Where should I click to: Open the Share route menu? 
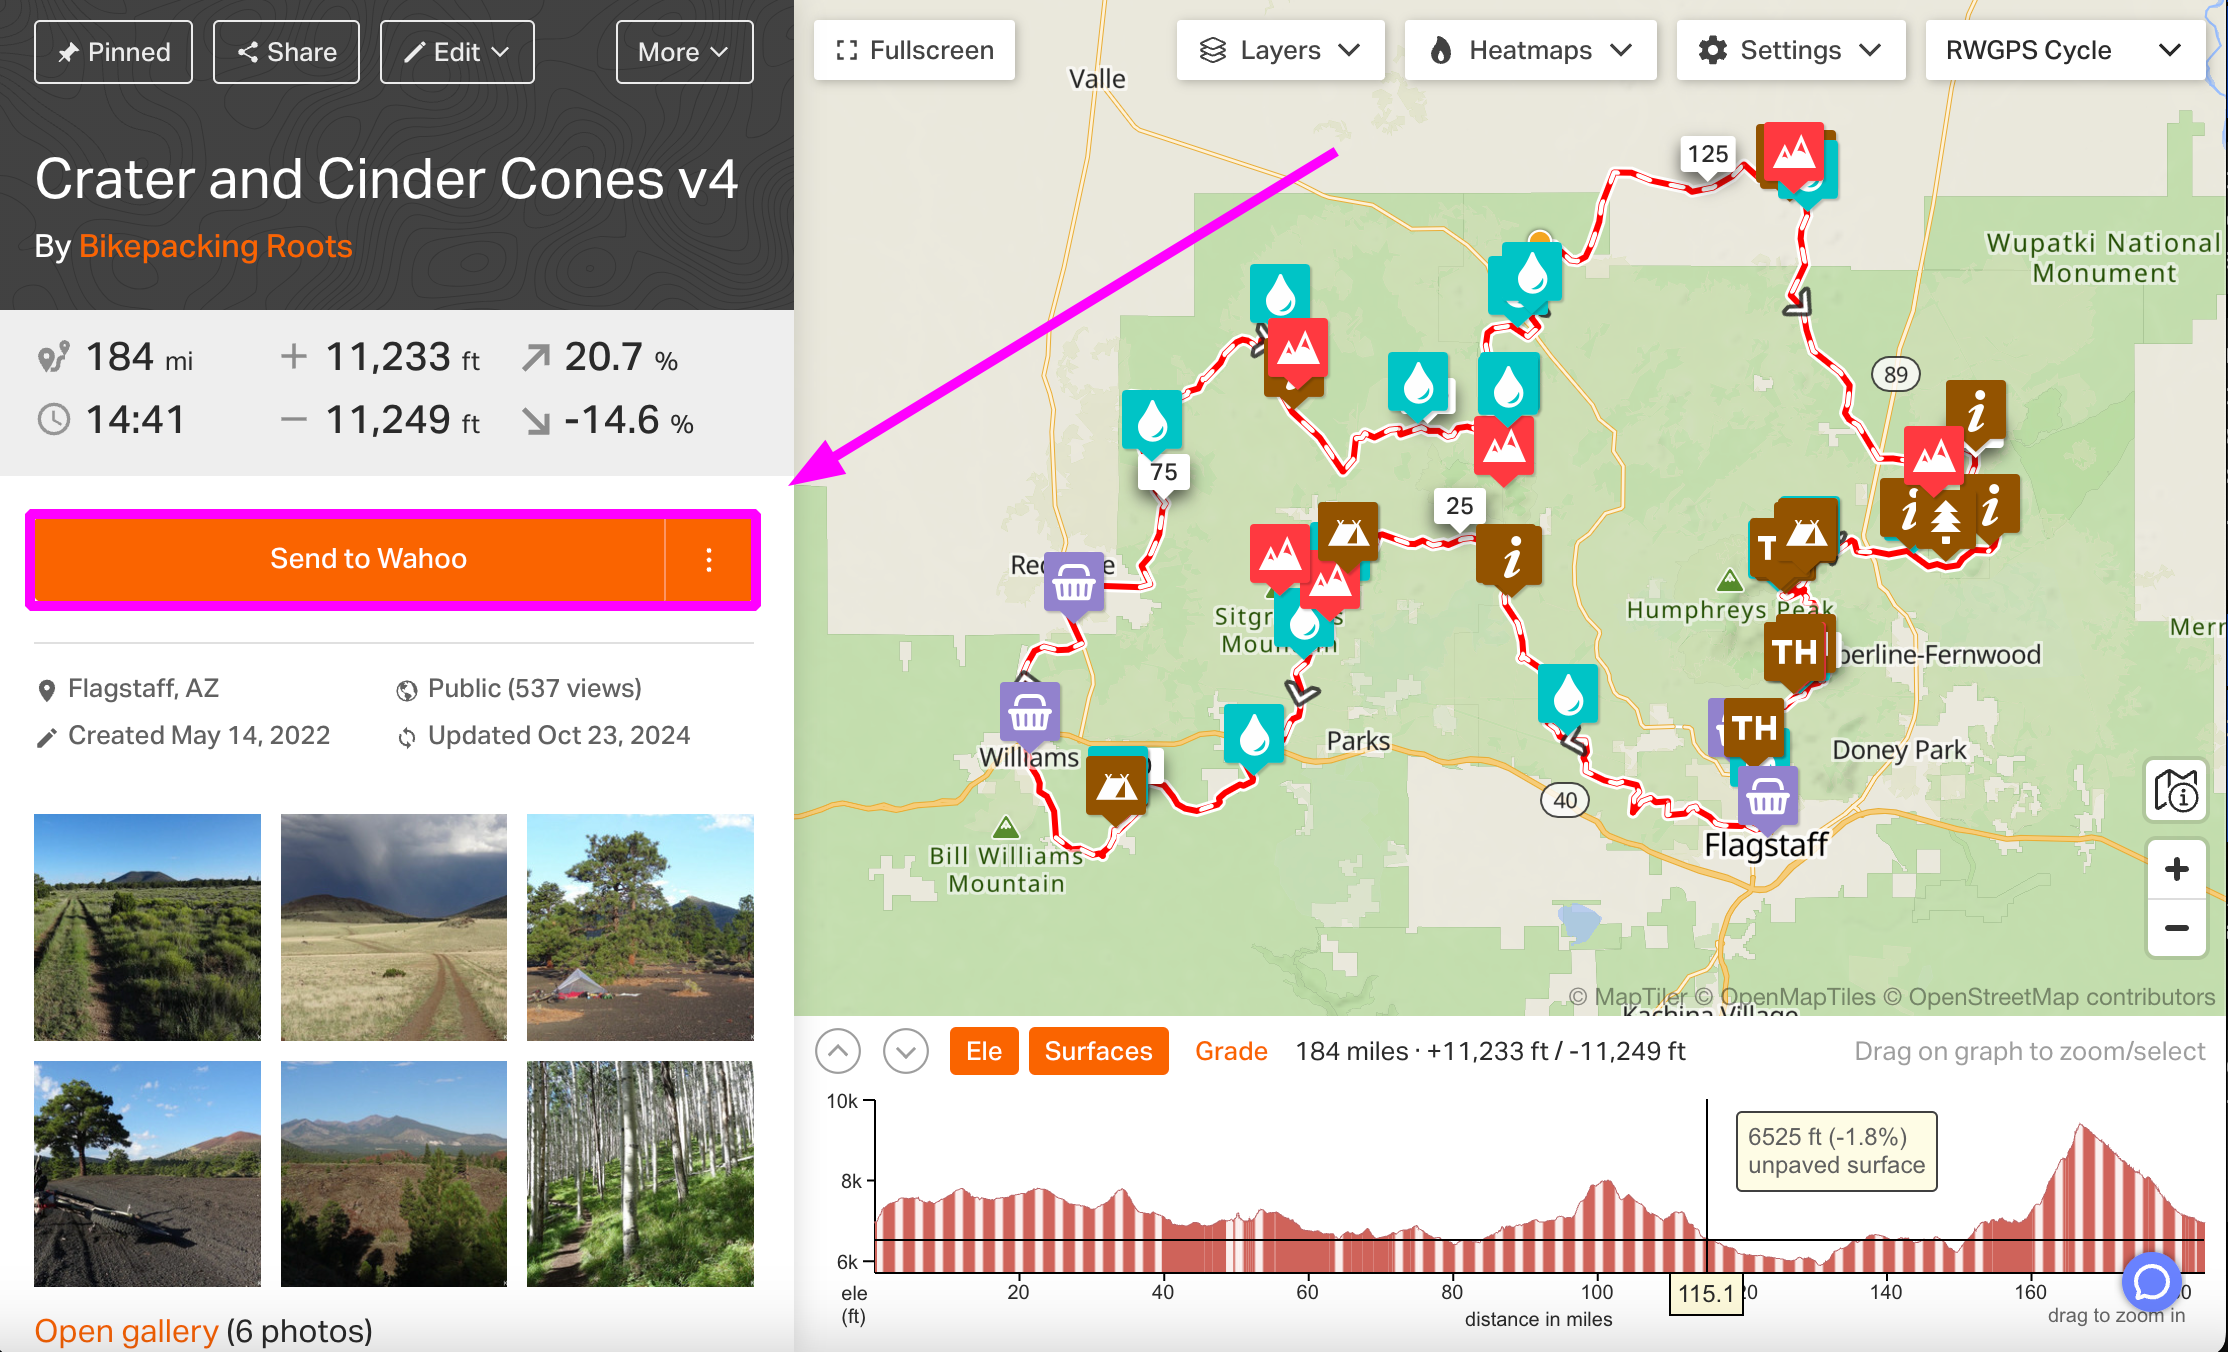click(286, 51)
